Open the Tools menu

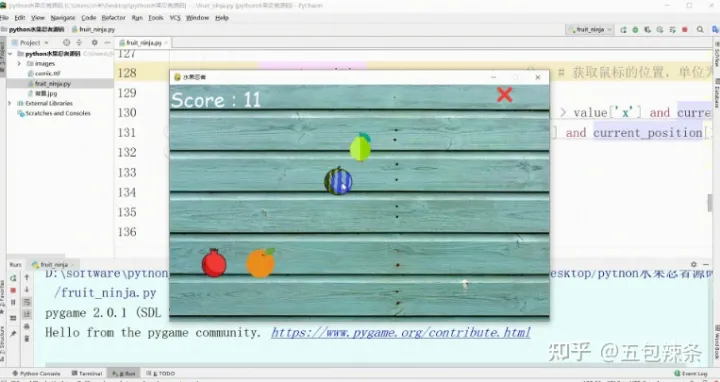point(156,17)
